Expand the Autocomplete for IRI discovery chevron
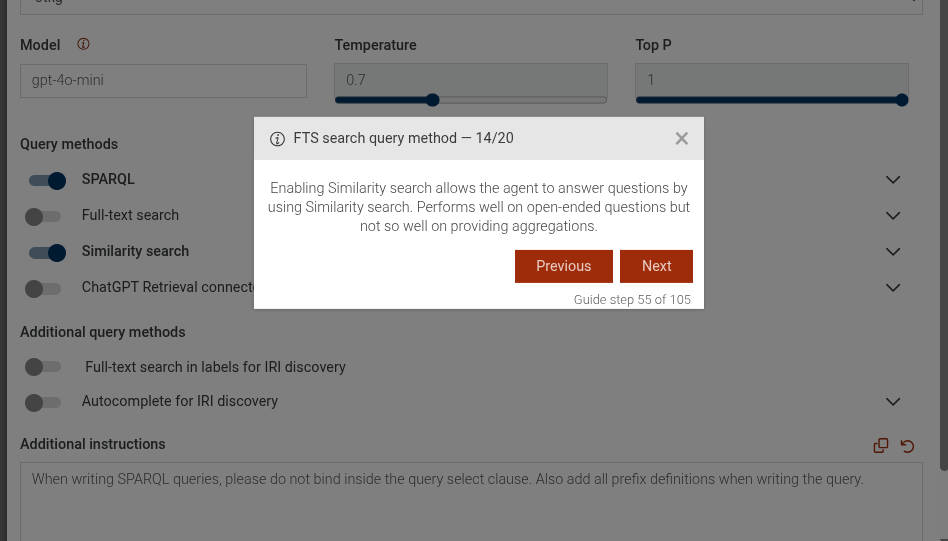This screenshot has height=541, width=948. tap(893, 402)
